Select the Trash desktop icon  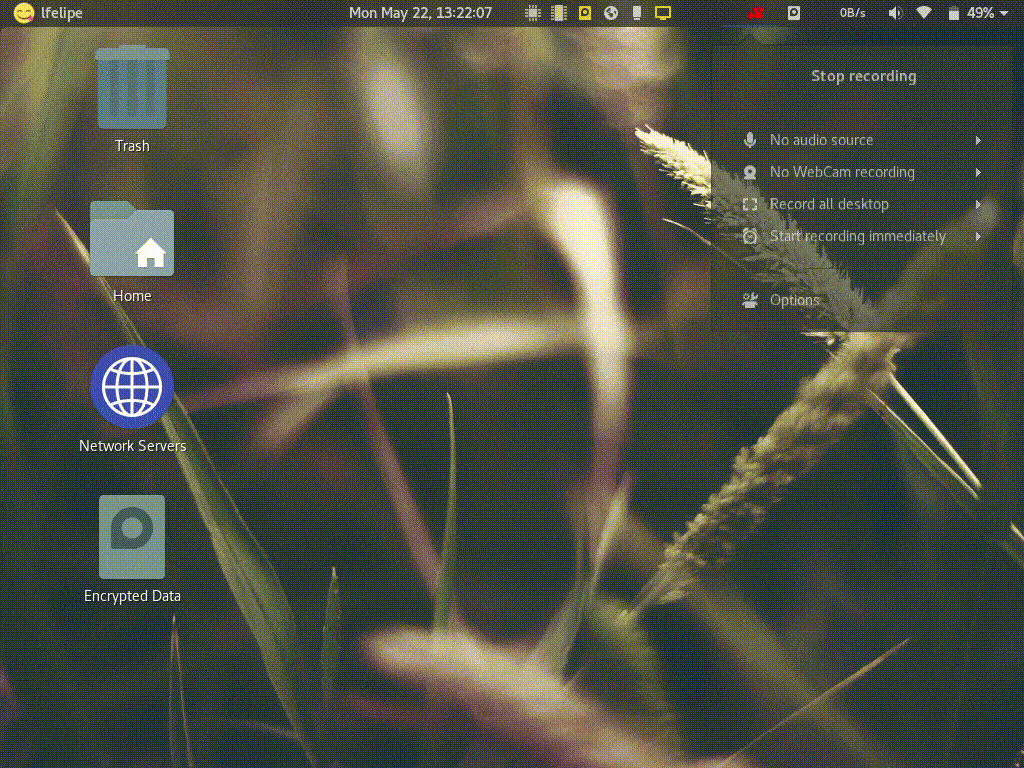(x=132, y=87)
